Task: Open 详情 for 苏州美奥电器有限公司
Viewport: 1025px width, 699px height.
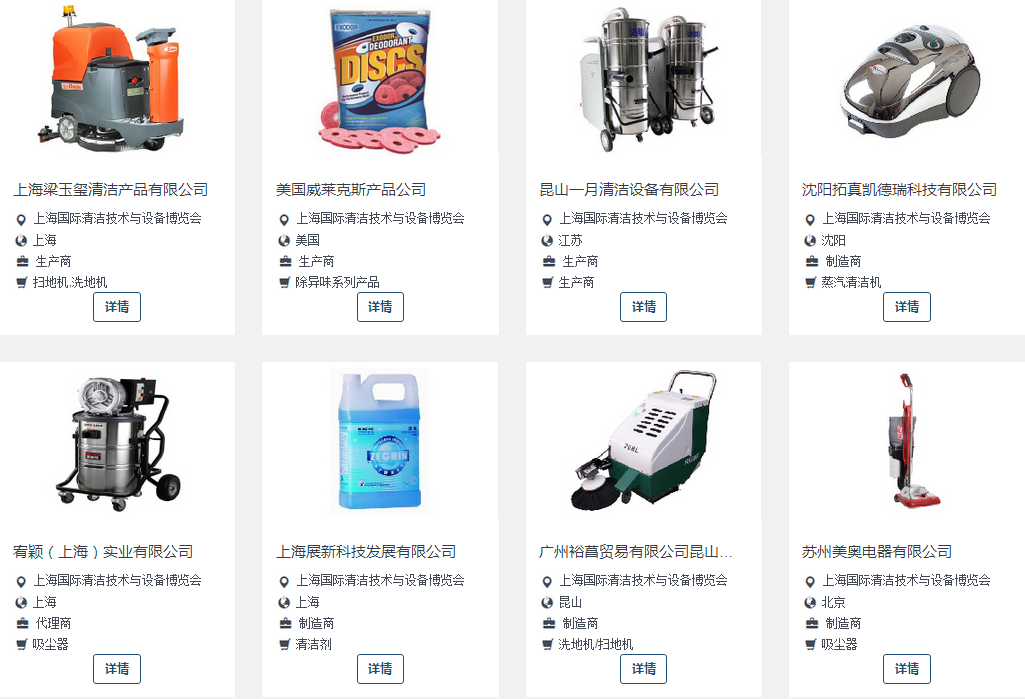Action: (907, 668)
